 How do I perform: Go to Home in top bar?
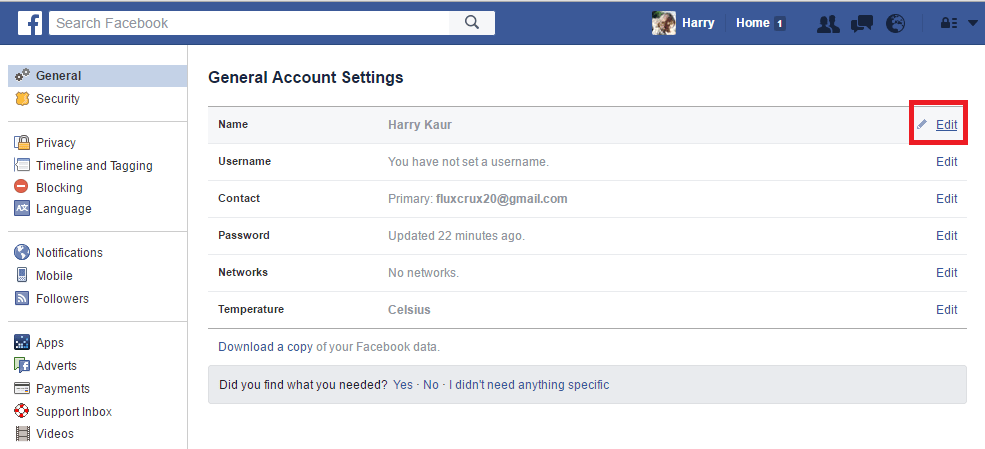[752, 23]
